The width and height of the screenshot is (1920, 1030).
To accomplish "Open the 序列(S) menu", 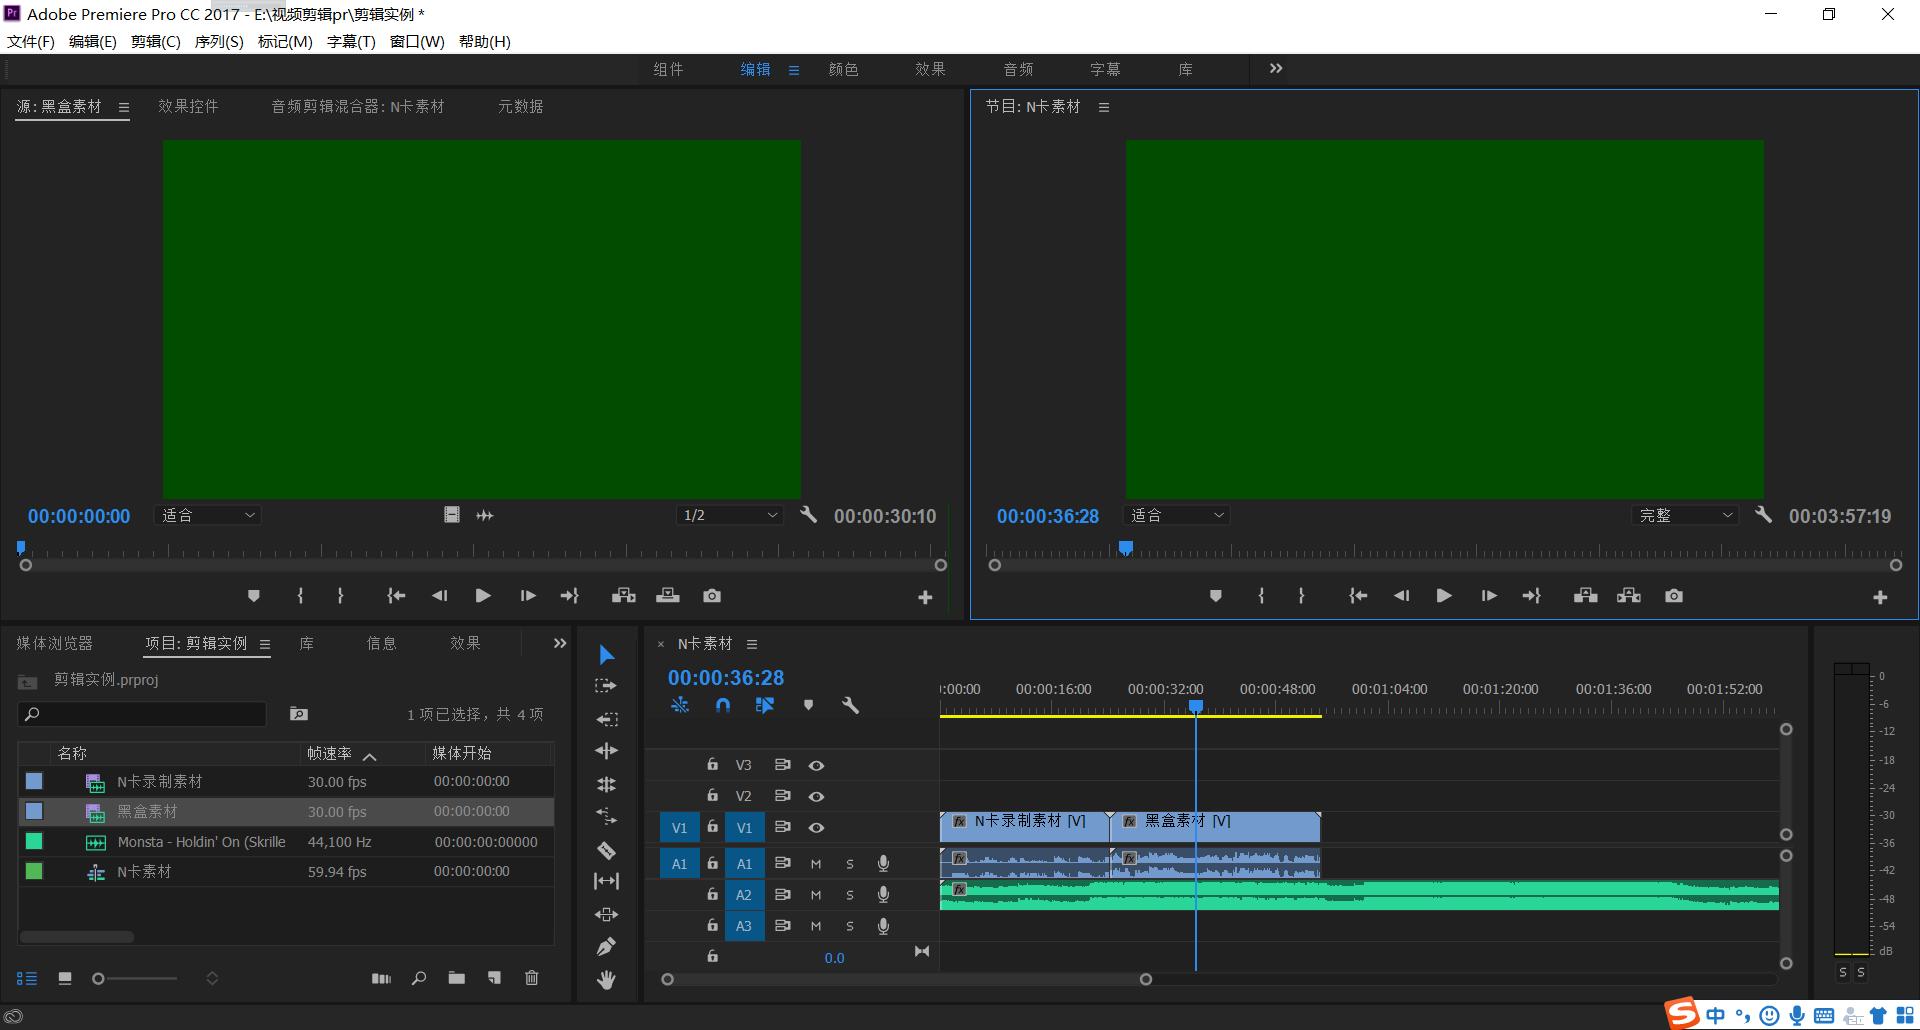I will (218, 41).
